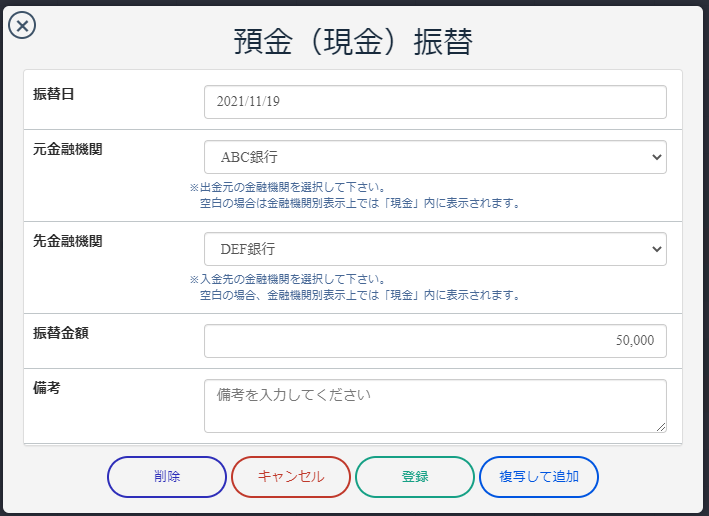Screen dimensions: 709x516
Task: Click inside the 備考 remarks text area
Action: point(435,406)
